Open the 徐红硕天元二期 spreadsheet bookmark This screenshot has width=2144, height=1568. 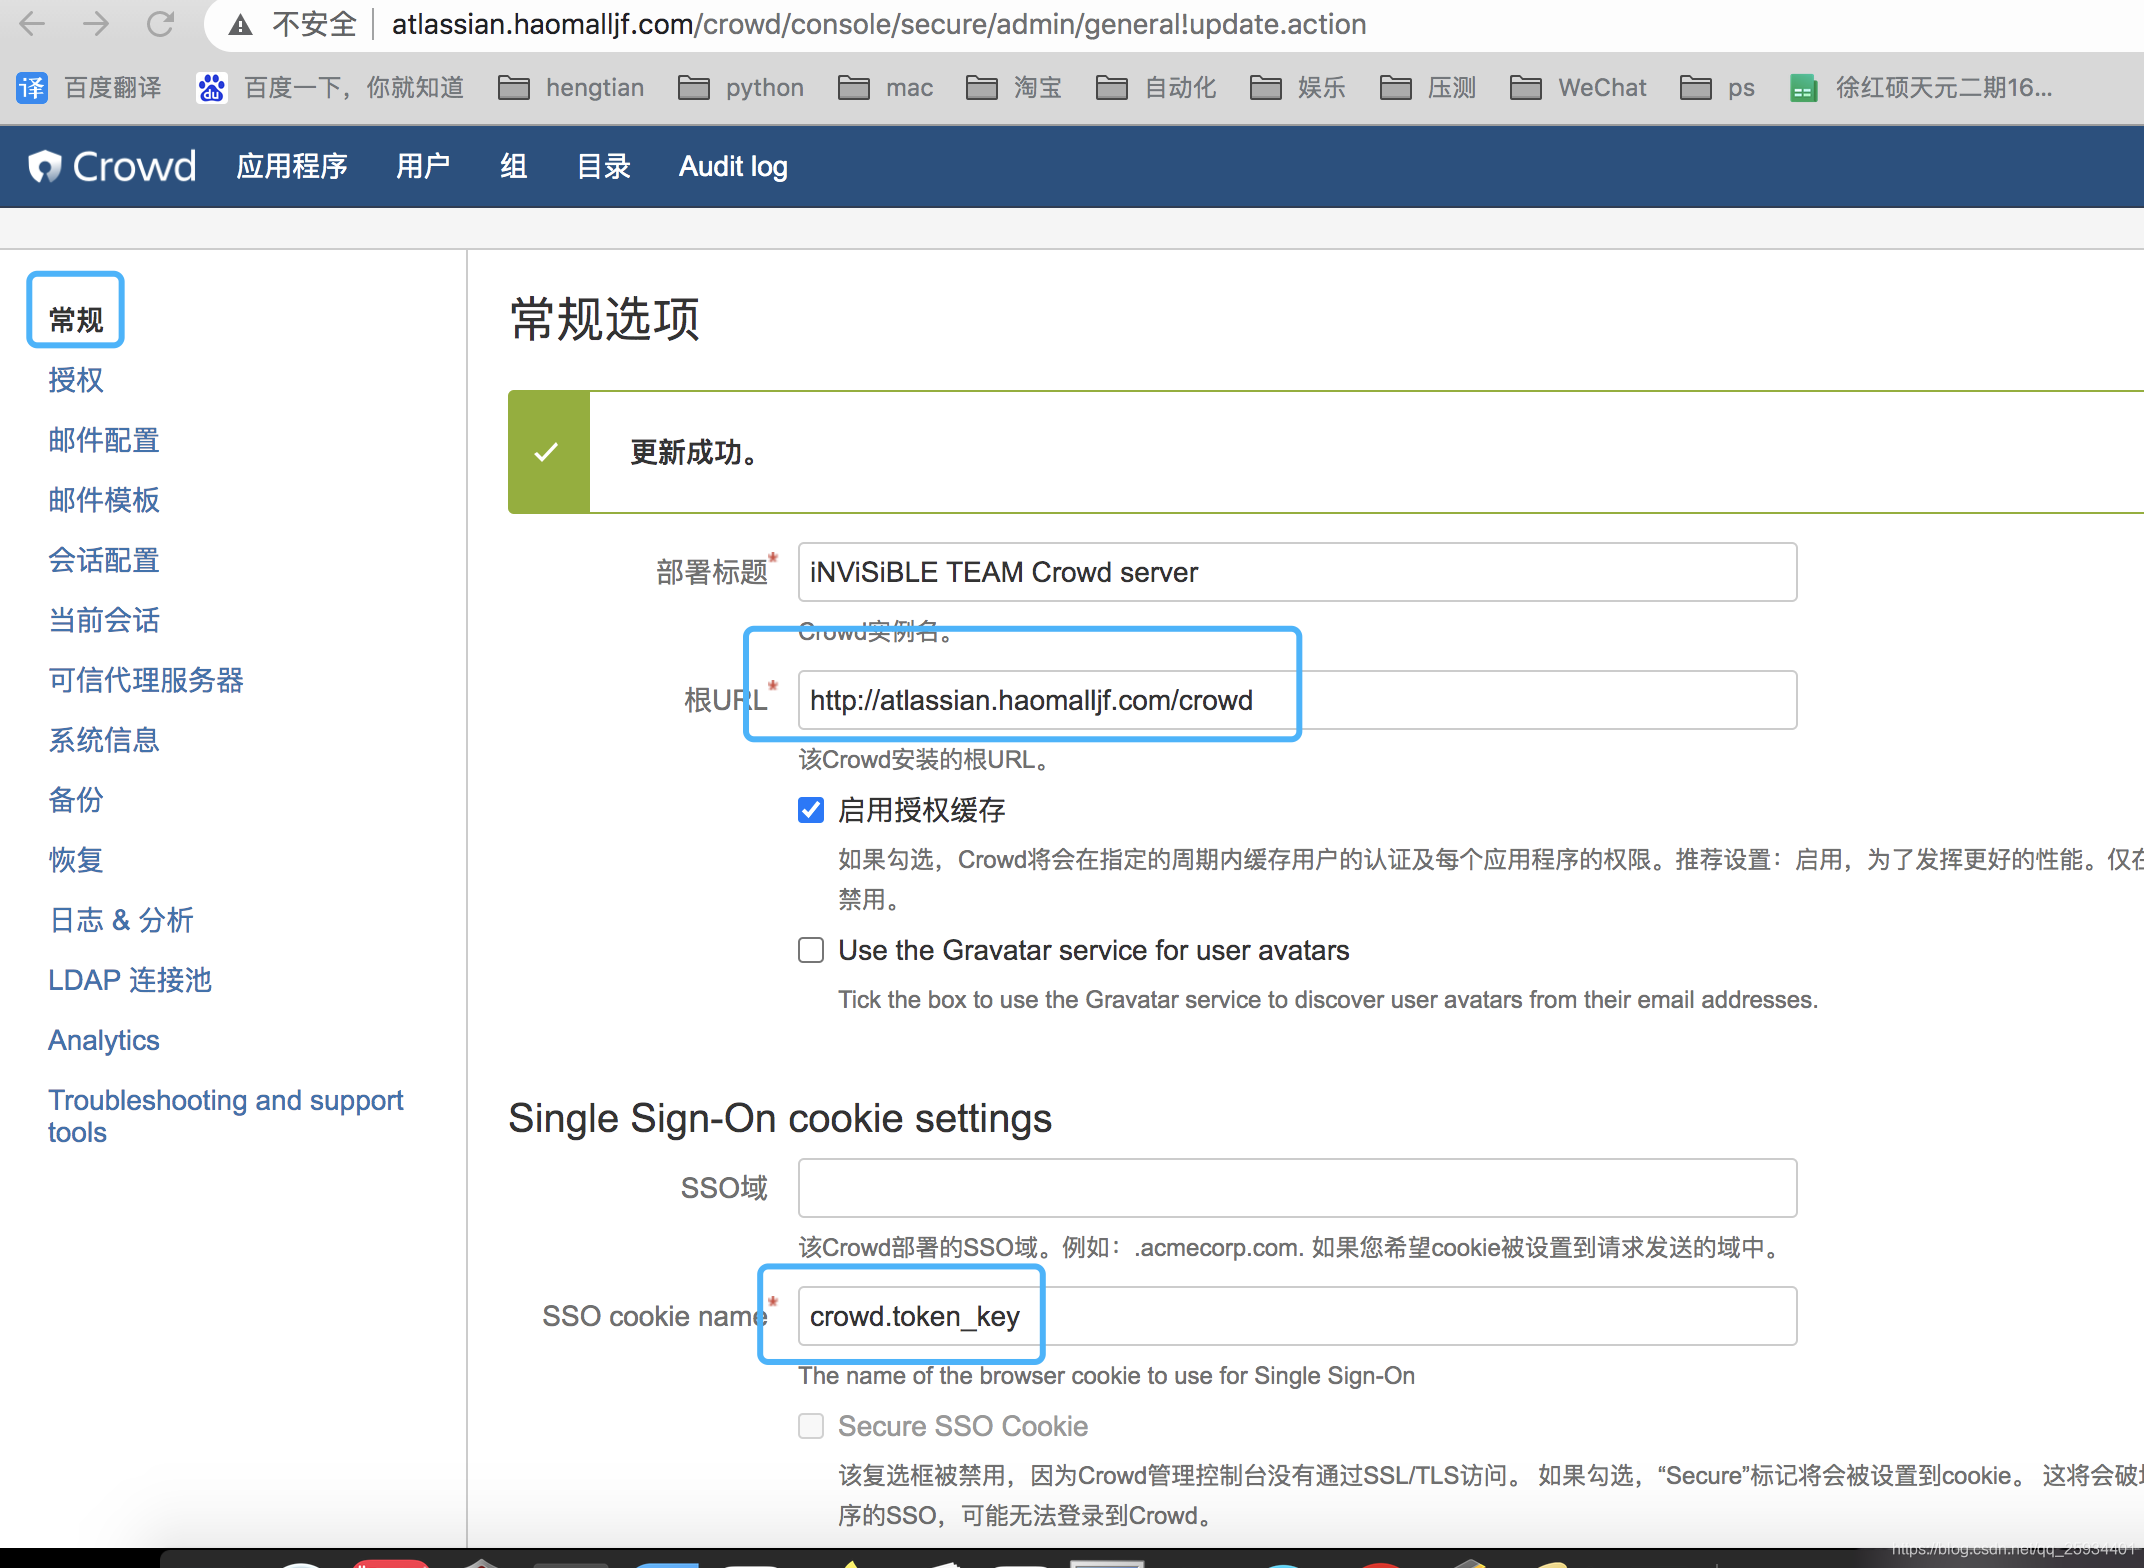1920,88
